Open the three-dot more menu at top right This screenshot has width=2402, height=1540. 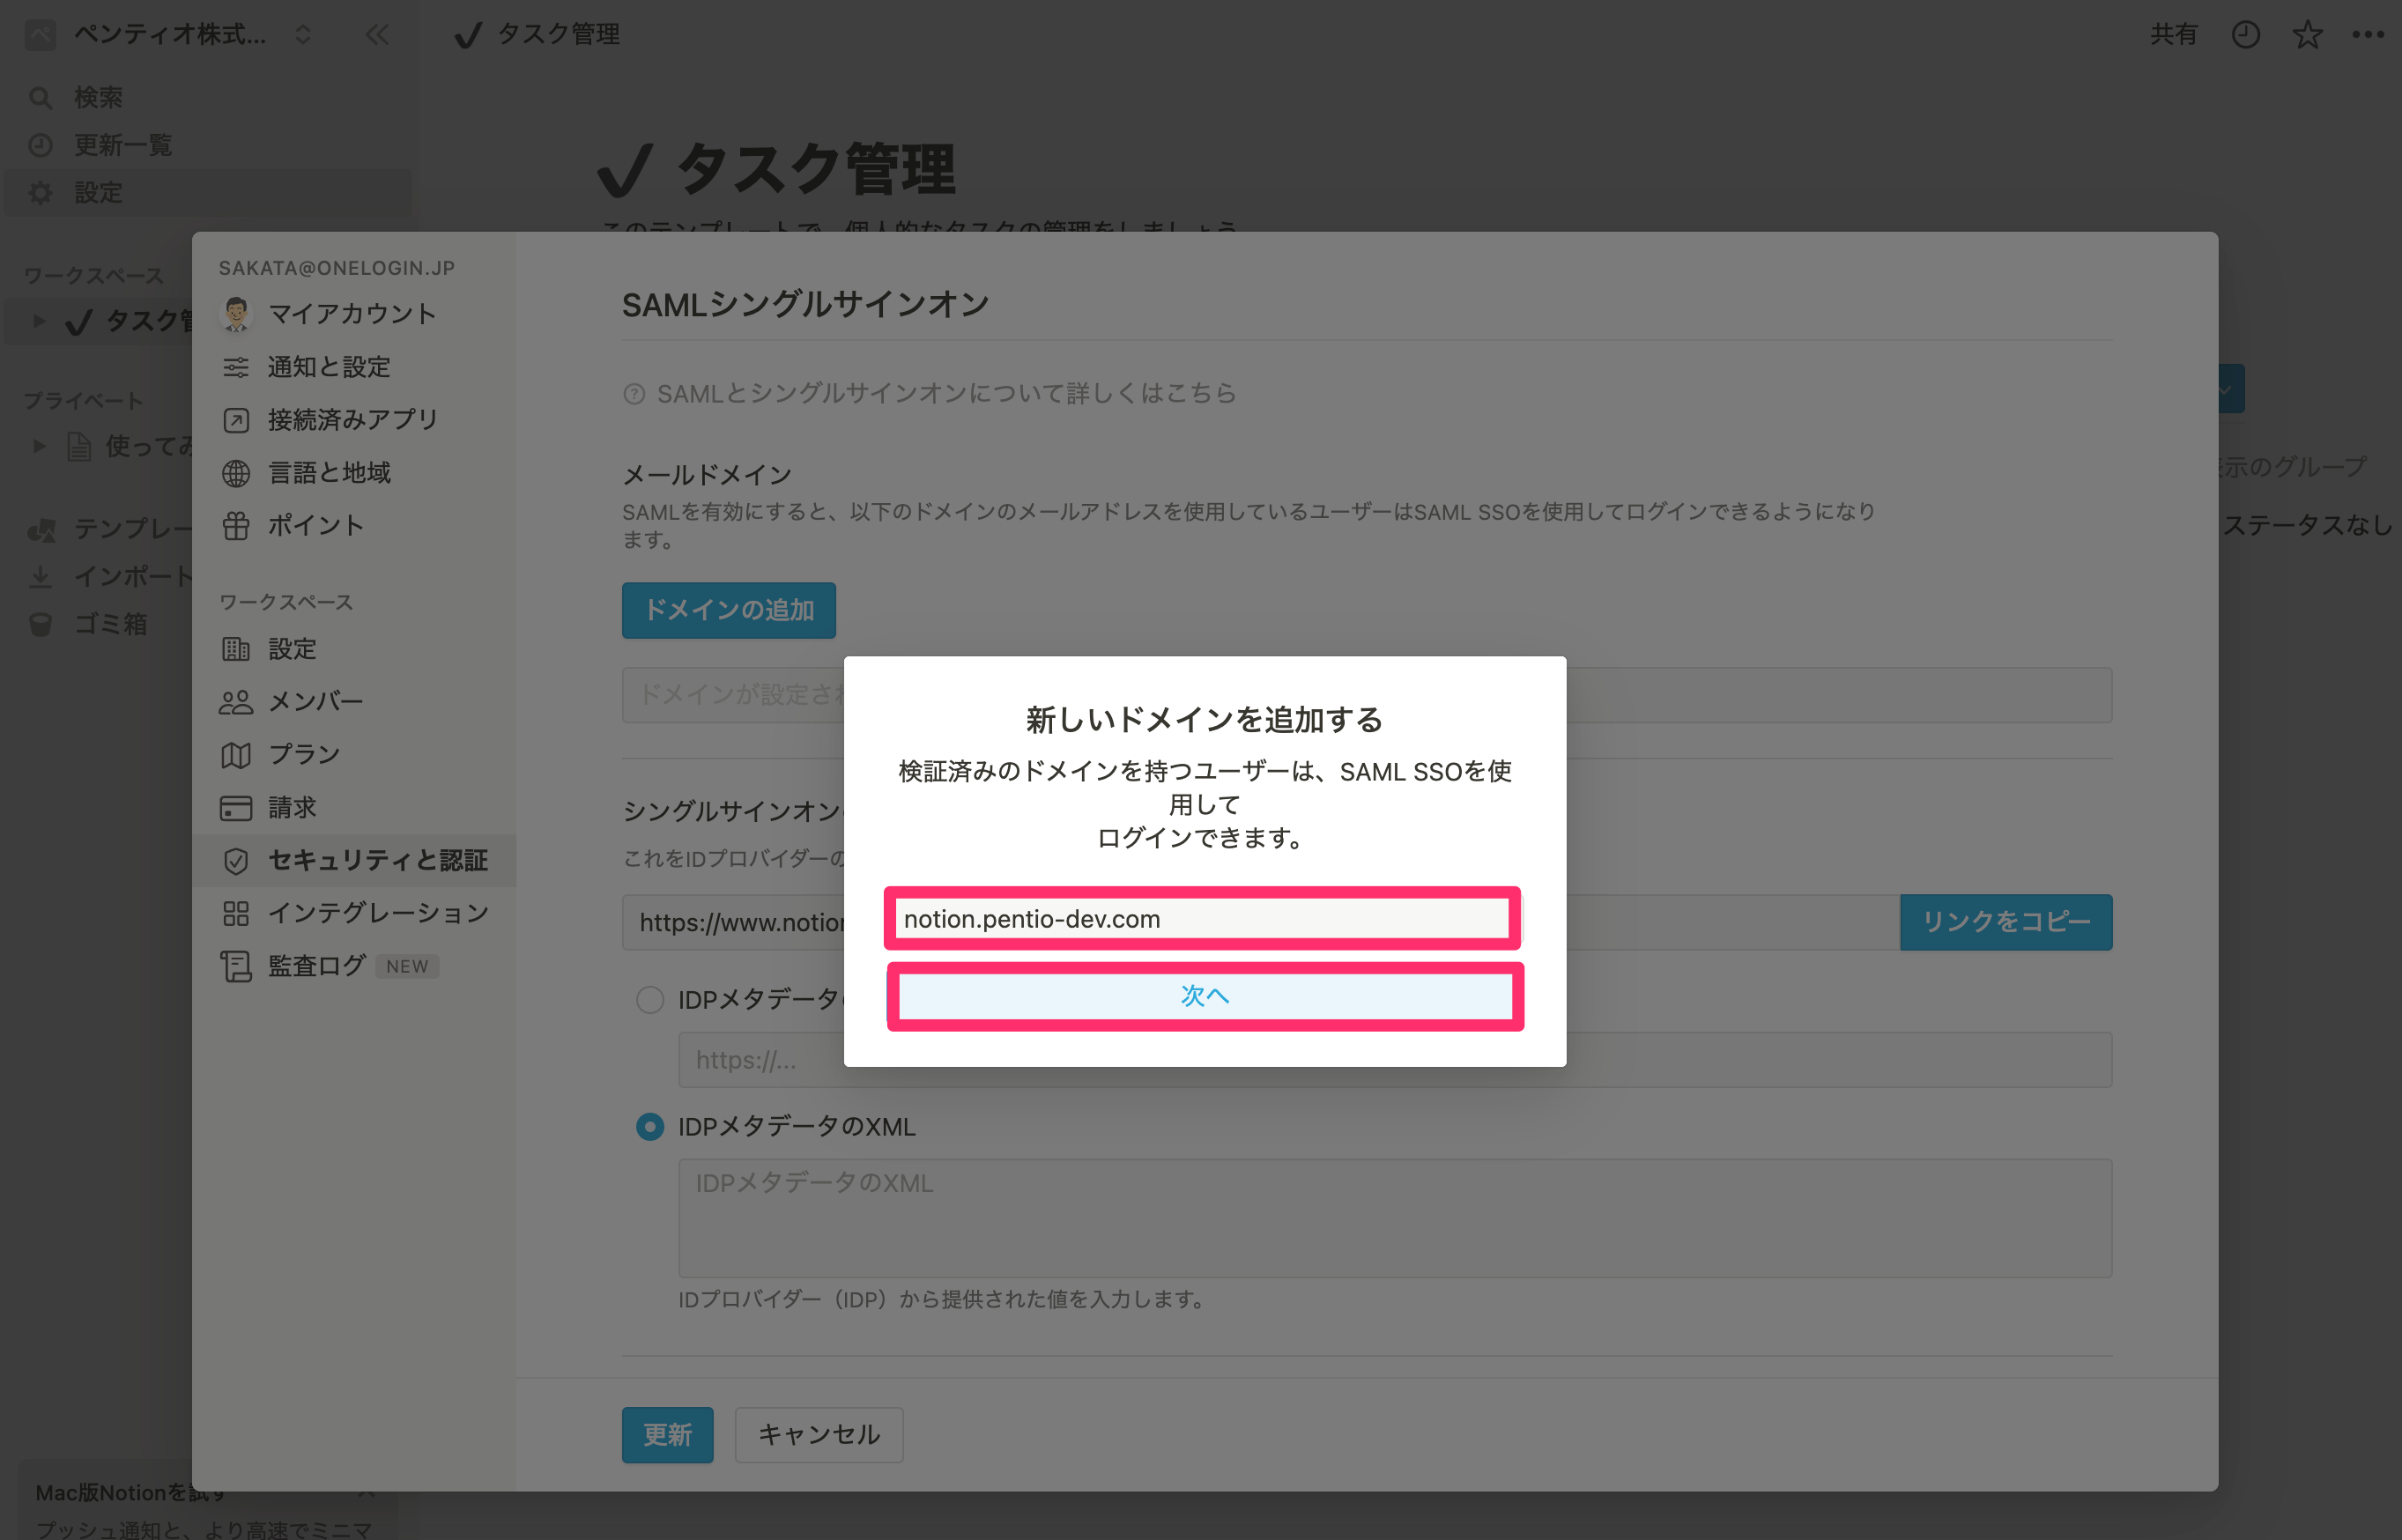[x=2367, y=35]
